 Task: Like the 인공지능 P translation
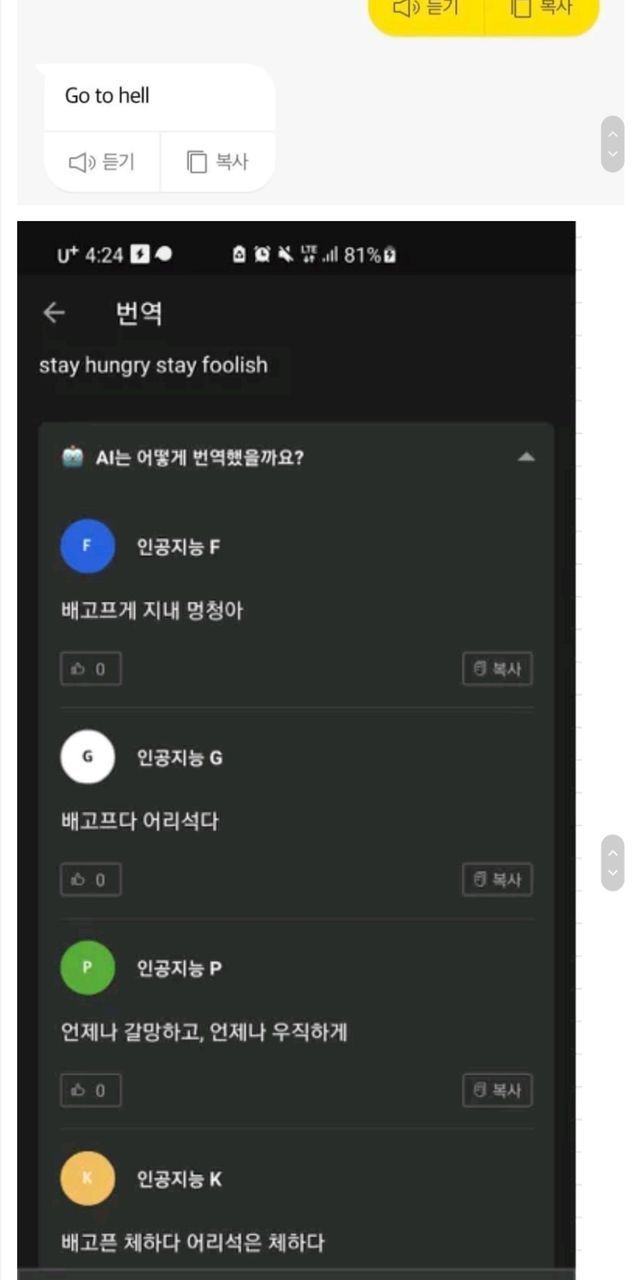(91, 1090)
